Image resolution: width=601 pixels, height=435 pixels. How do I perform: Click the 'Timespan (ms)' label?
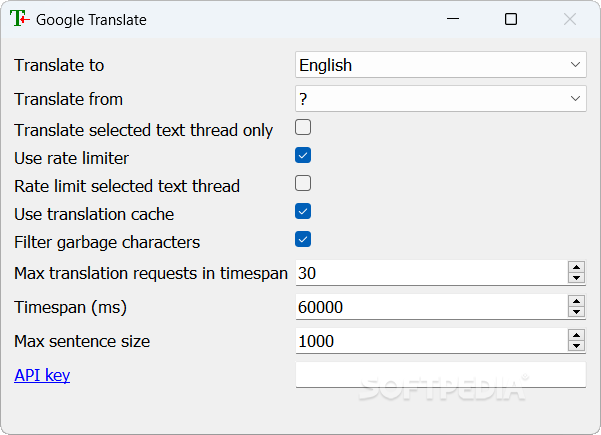[x=71, y=307]
